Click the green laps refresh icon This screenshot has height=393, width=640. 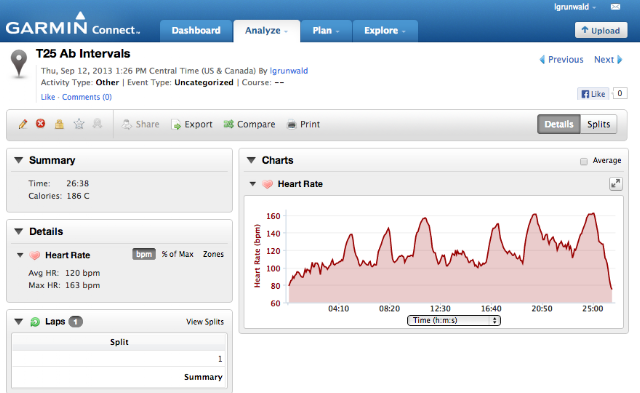coord(35,322)
